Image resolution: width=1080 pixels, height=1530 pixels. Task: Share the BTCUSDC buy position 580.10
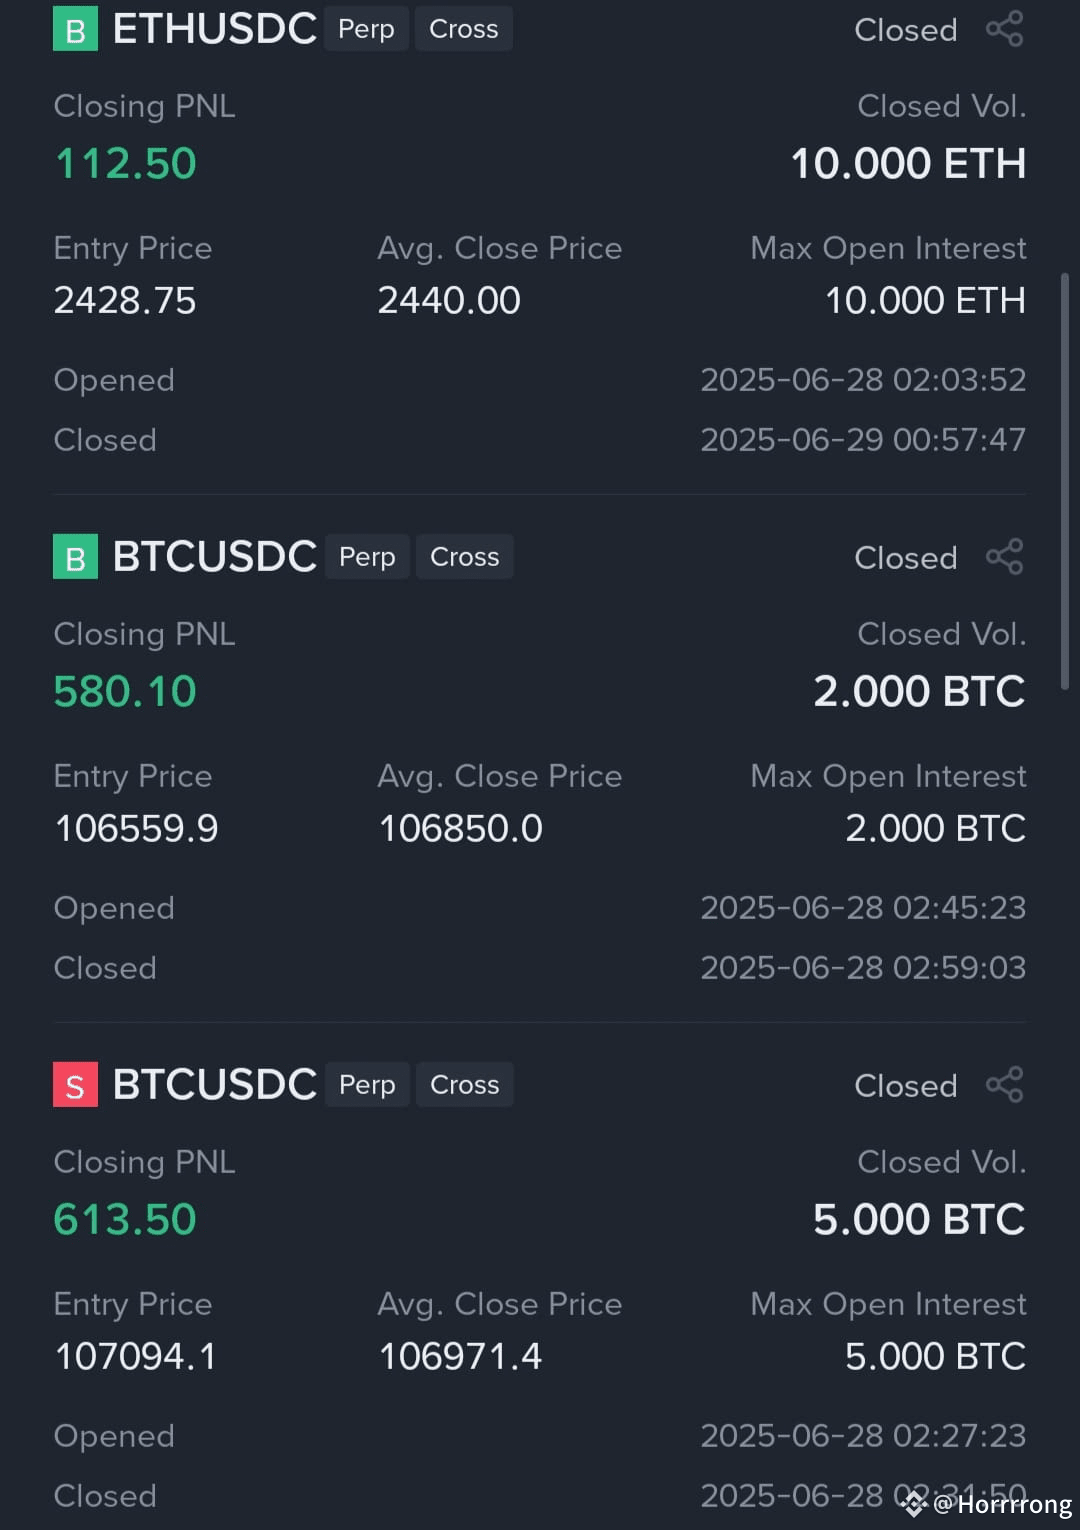point(1005,557)
